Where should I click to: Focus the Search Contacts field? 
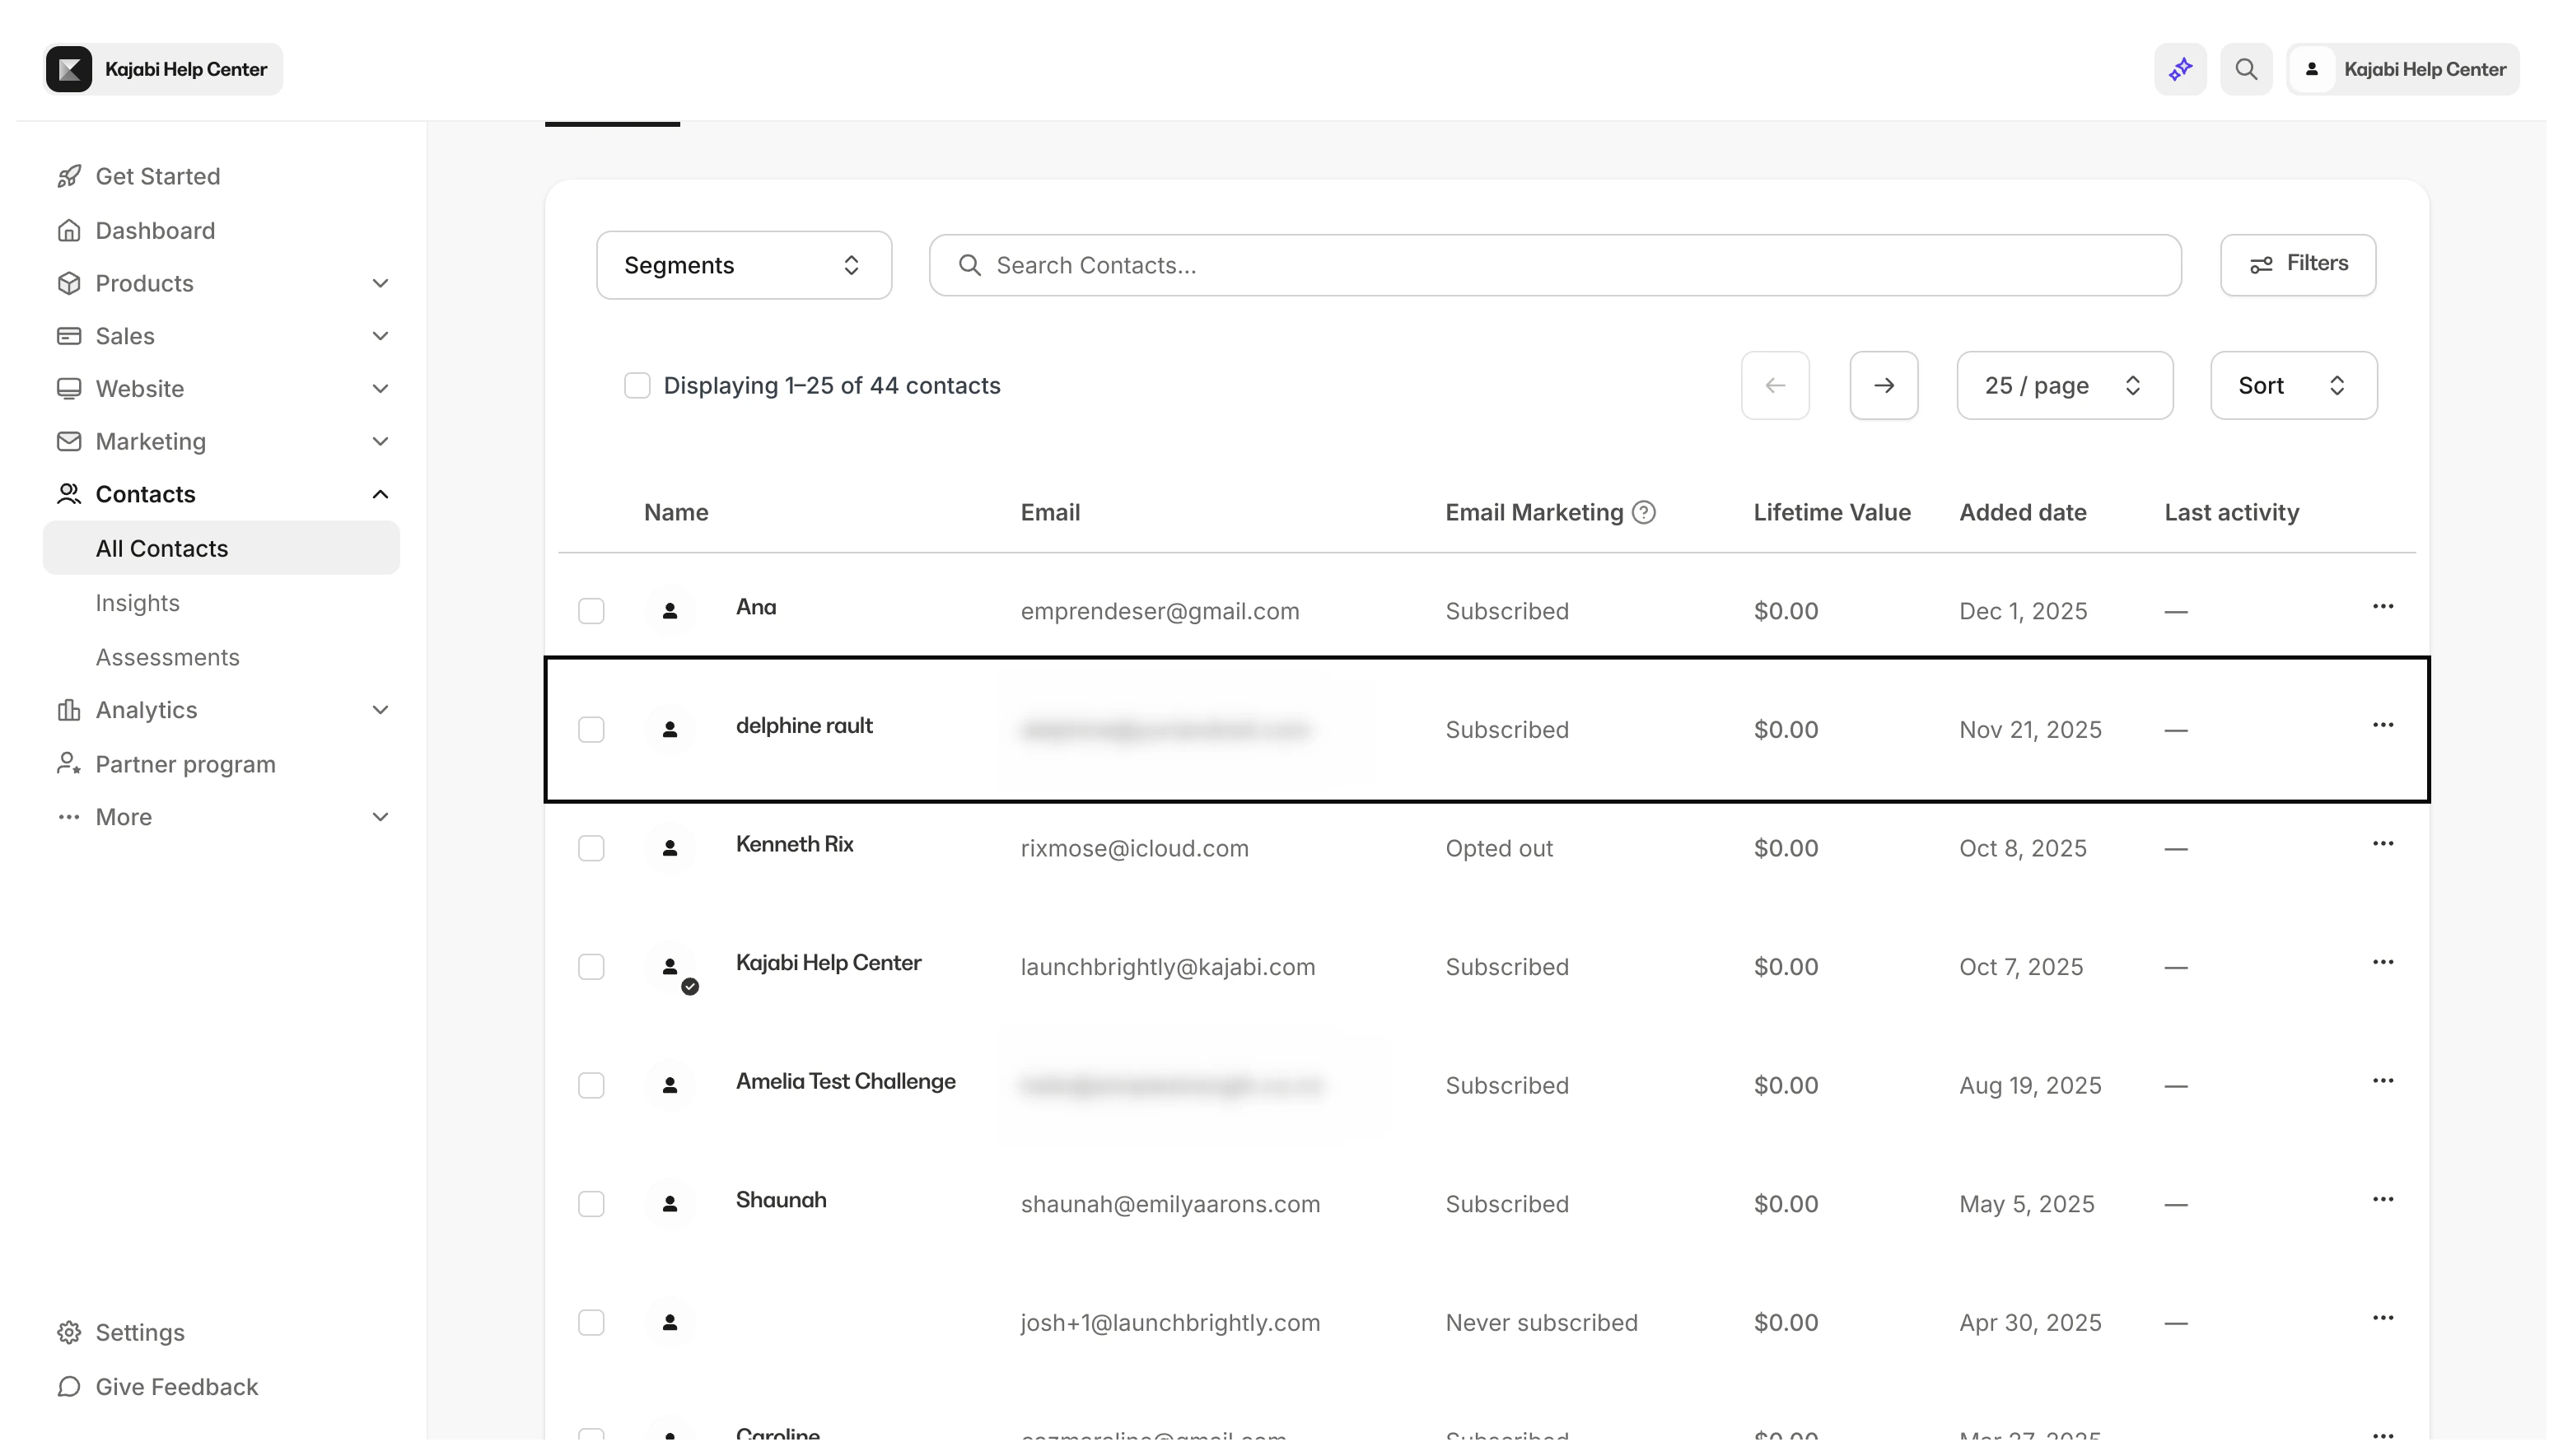click(x=1554, y=265)
